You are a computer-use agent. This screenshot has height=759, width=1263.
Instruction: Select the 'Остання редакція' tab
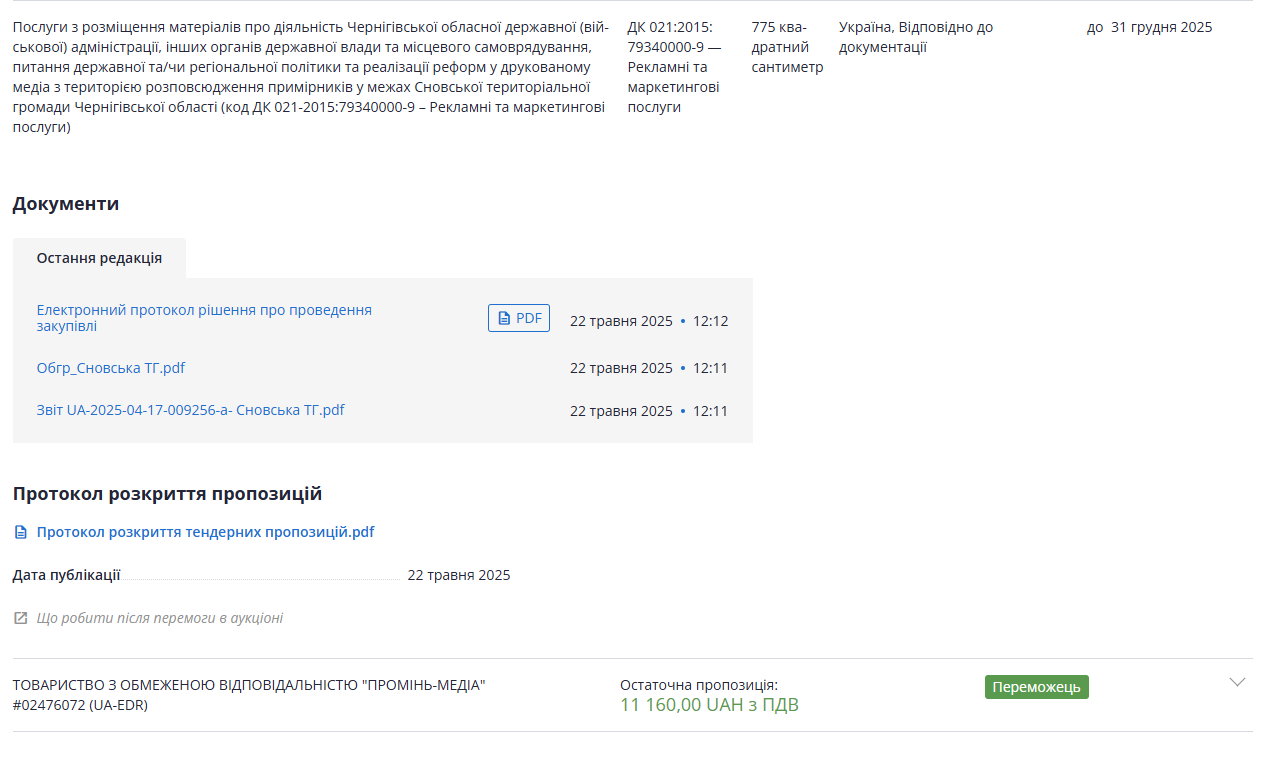(x=99, y=258)
